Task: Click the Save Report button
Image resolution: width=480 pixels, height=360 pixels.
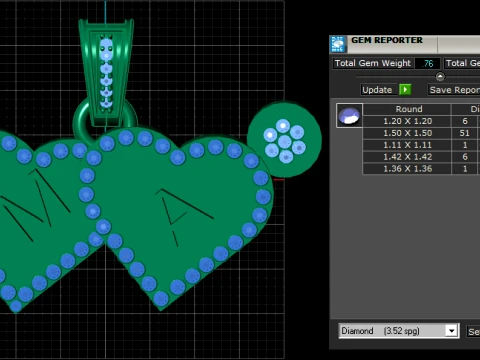Action: (x=454, y=90)
